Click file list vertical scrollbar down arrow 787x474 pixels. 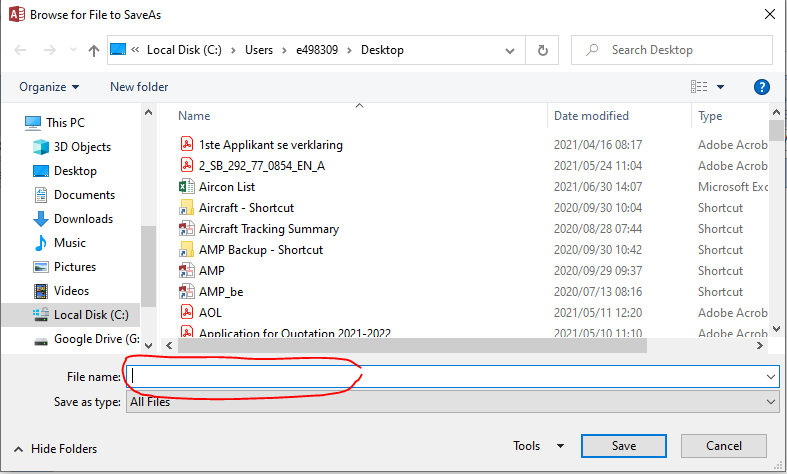tap(776, 329)
